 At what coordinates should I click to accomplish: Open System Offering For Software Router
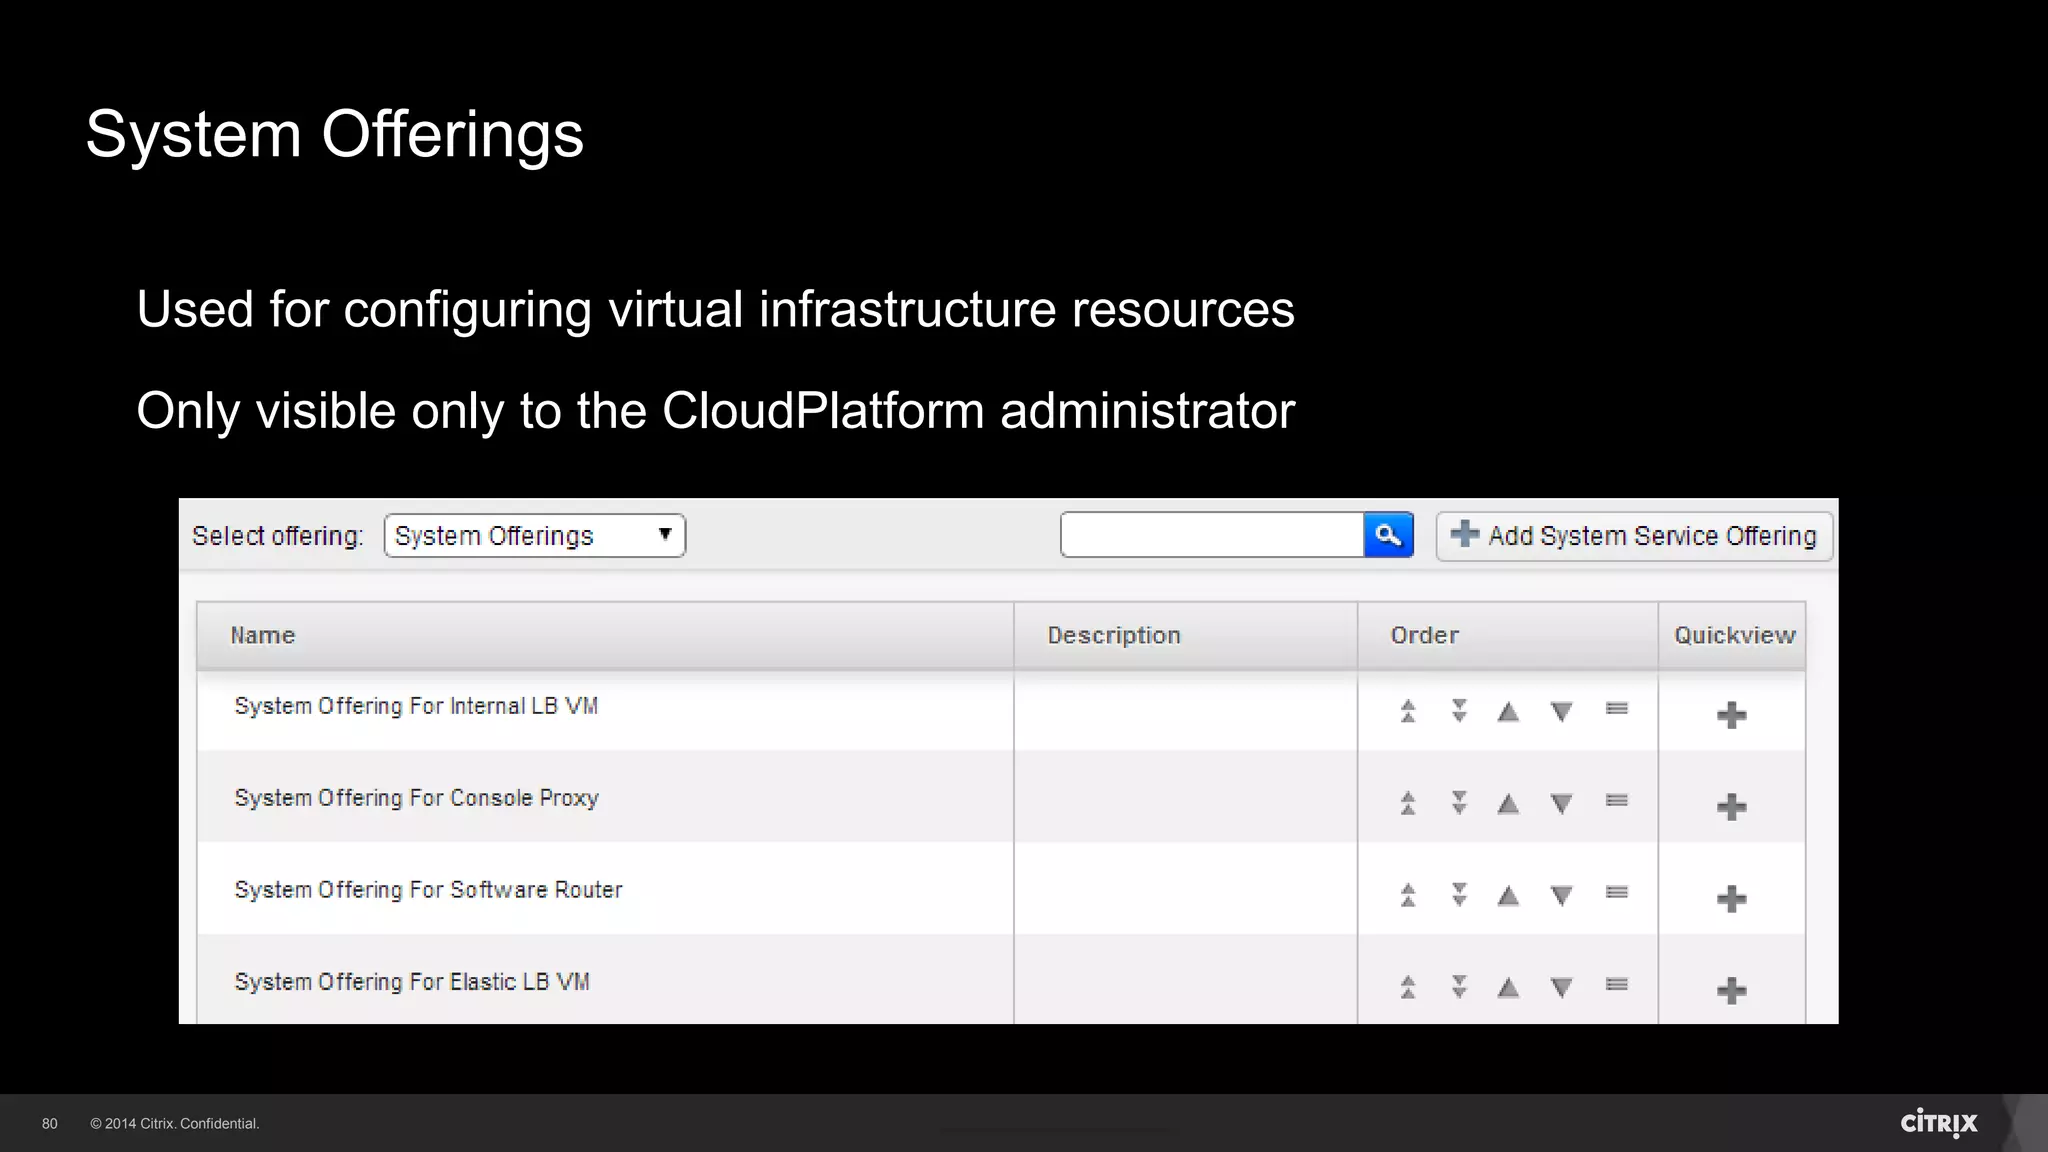tap(428, 890)
